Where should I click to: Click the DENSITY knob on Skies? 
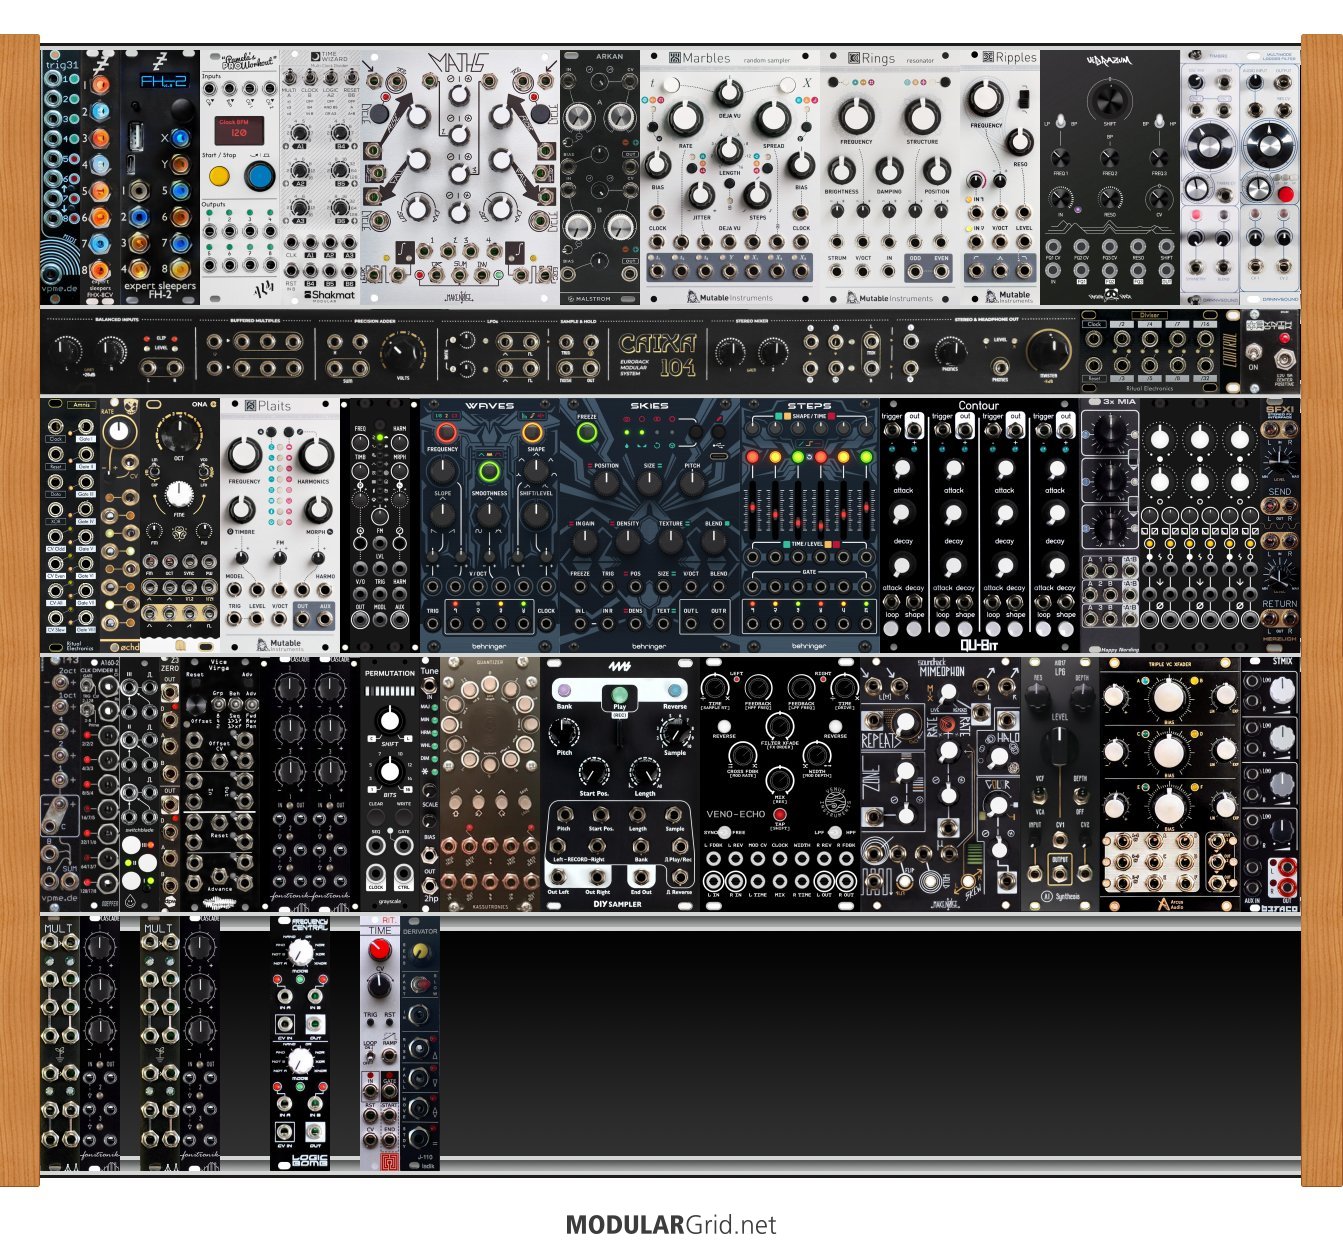pyautogui.click(x=627, y=541)
